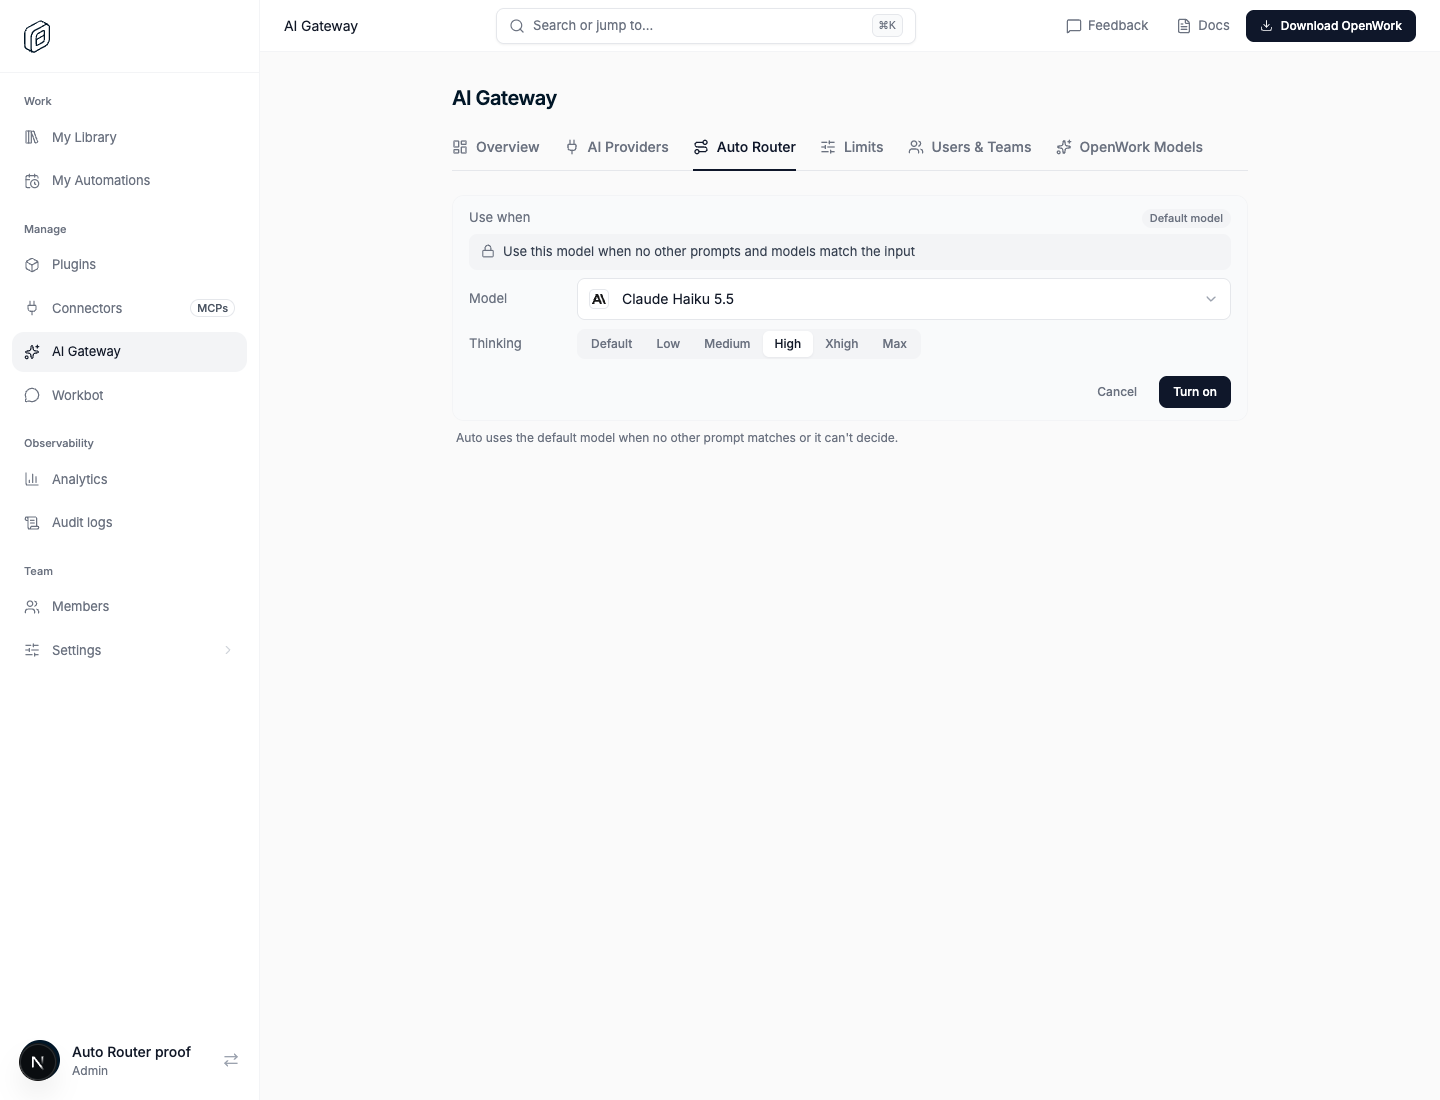
Task: Click the ⌘K shortcut hint
Action: (887, 26)
